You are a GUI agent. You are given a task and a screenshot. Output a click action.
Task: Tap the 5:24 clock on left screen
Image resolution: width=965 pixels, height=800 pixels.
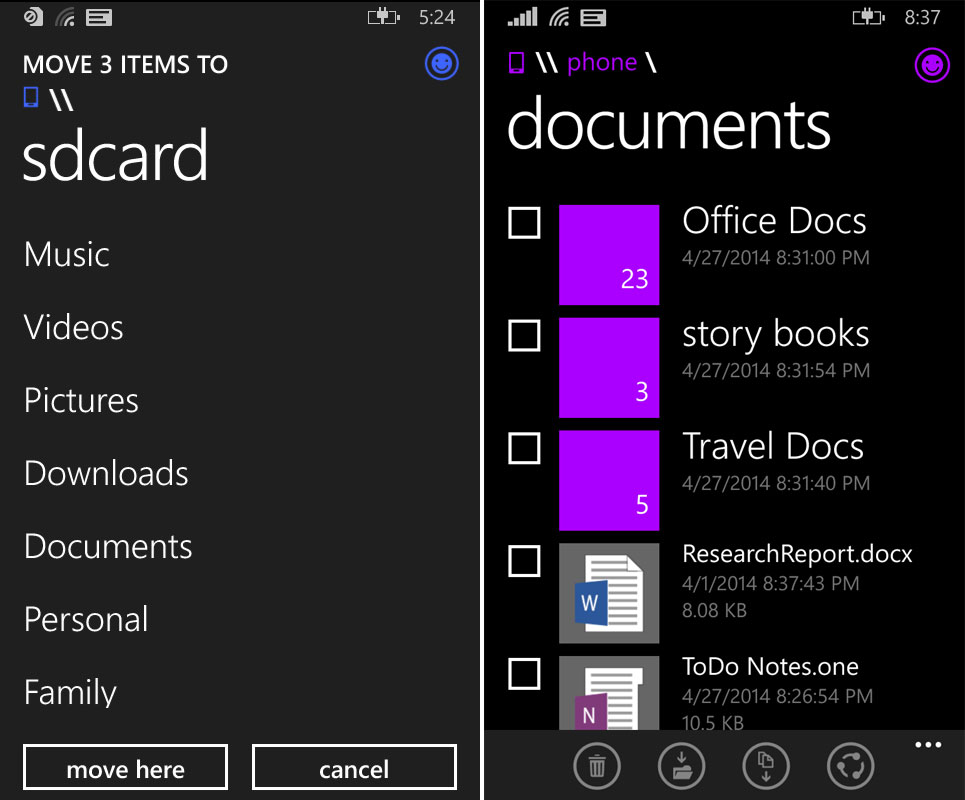(x=436, y=17)
